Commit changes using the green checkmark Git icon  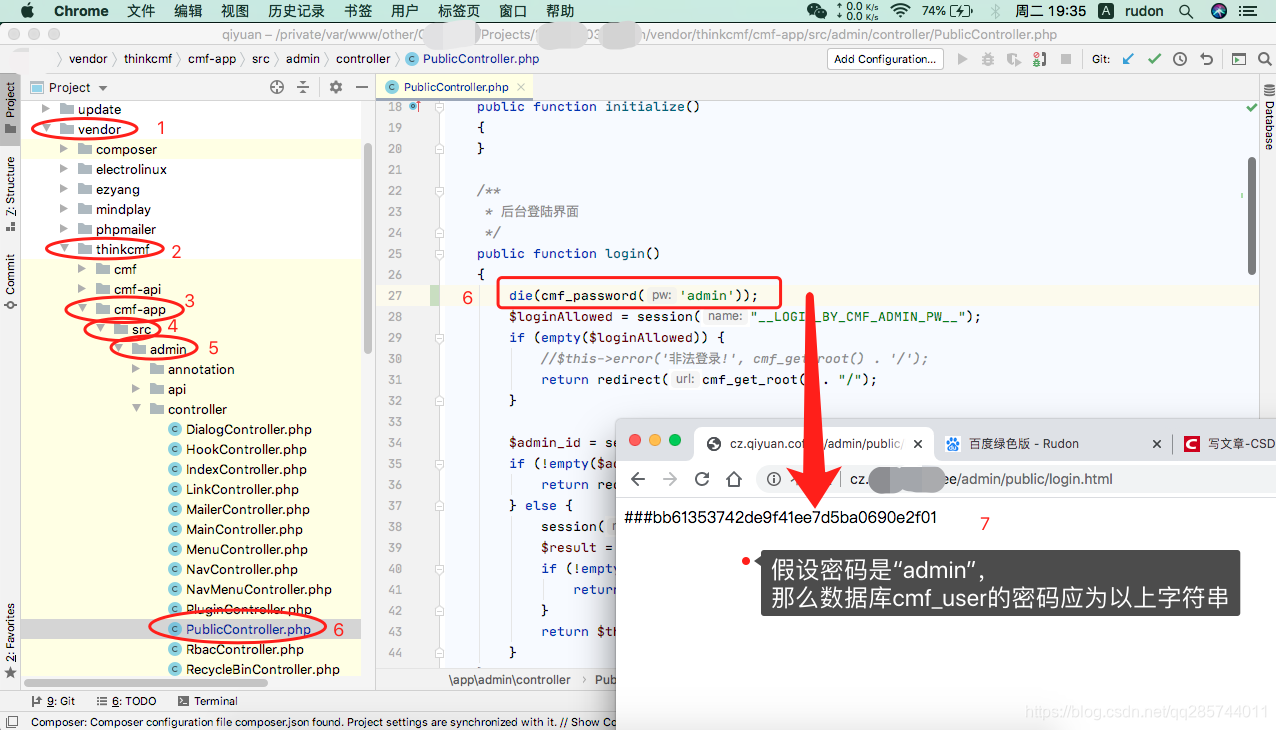(x=1154, y=59)
